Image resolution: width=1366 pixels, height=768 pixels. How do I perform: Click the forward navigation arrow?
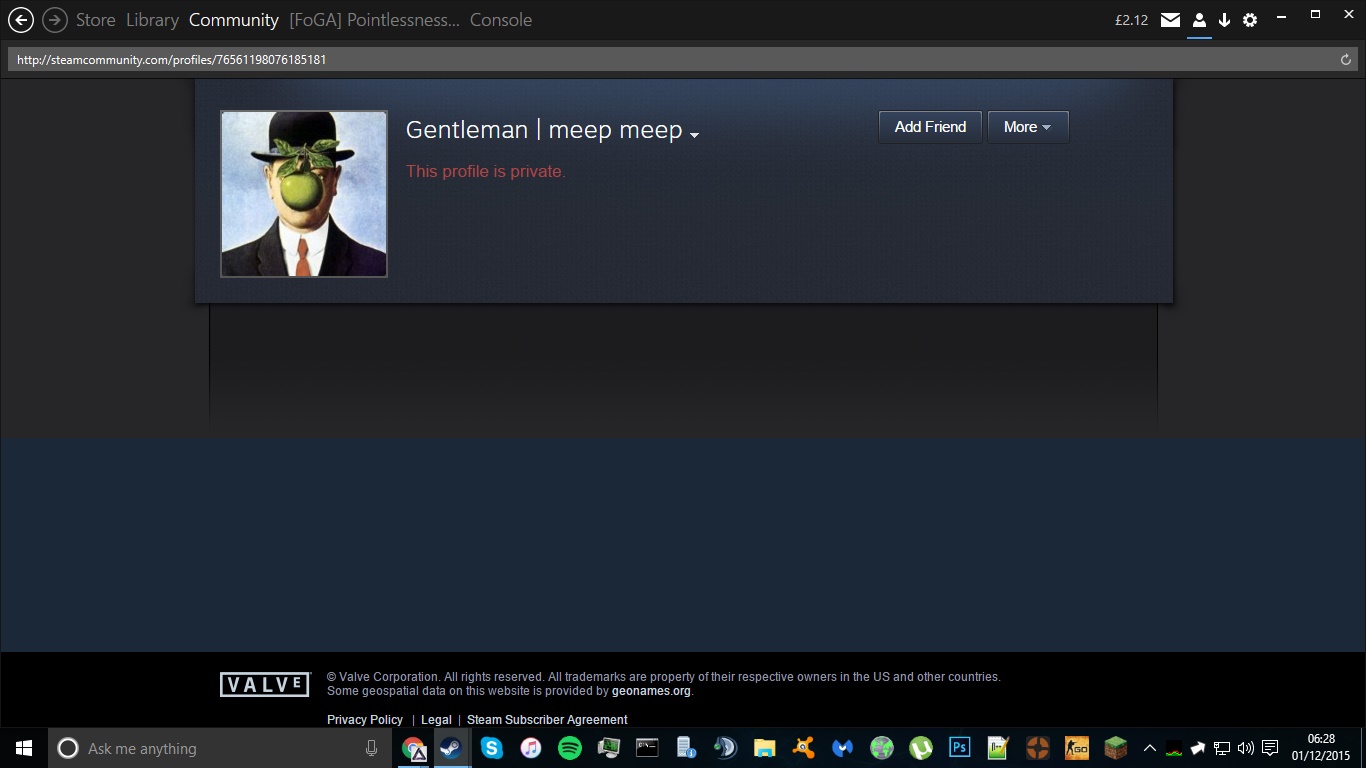(x=54, y=19)
